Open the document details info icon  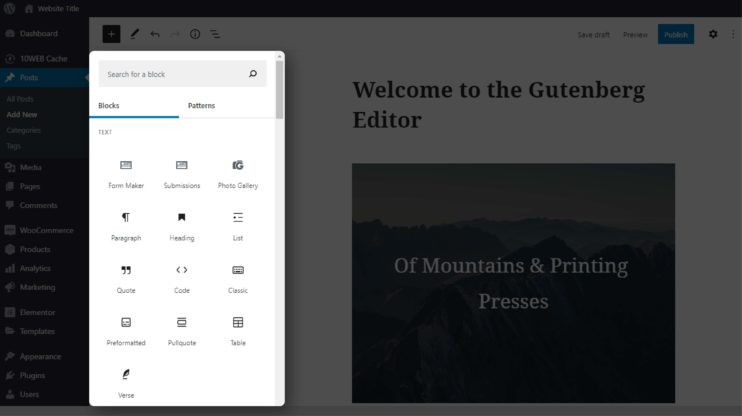(195, 34)
